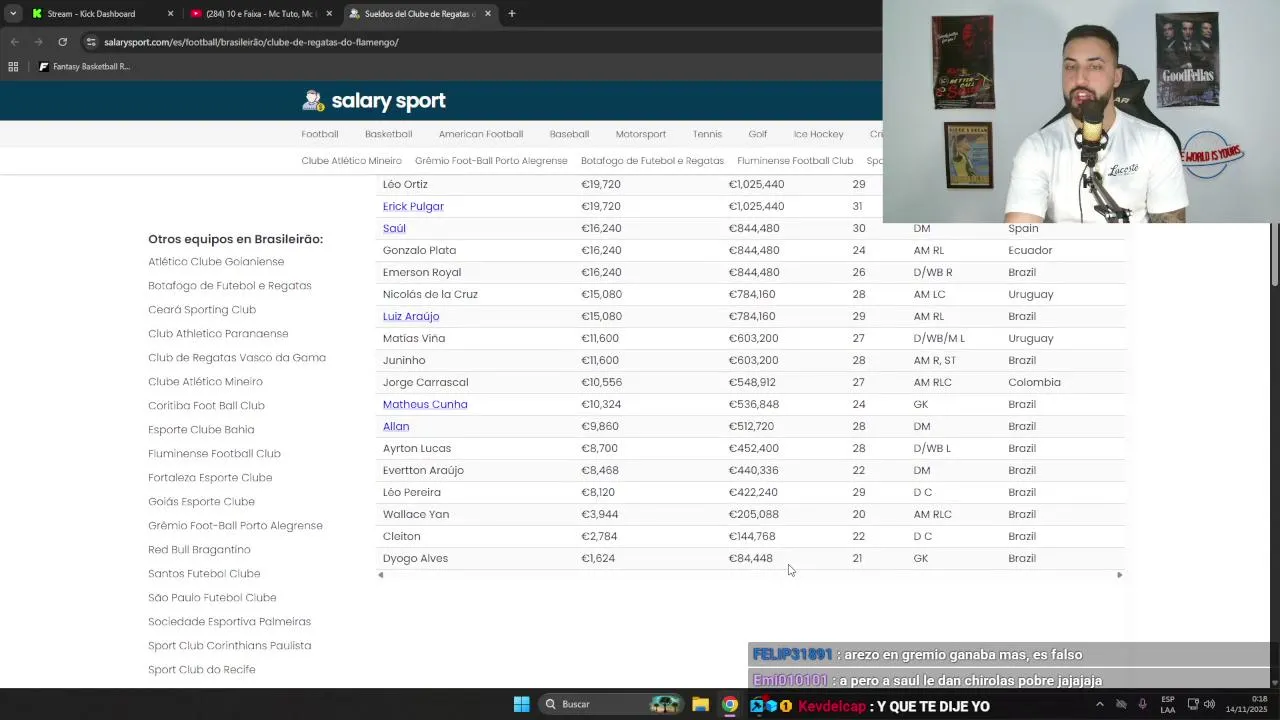
Task: Go back to the previous page
Action: pyautogui.click(x=14, y=42)
